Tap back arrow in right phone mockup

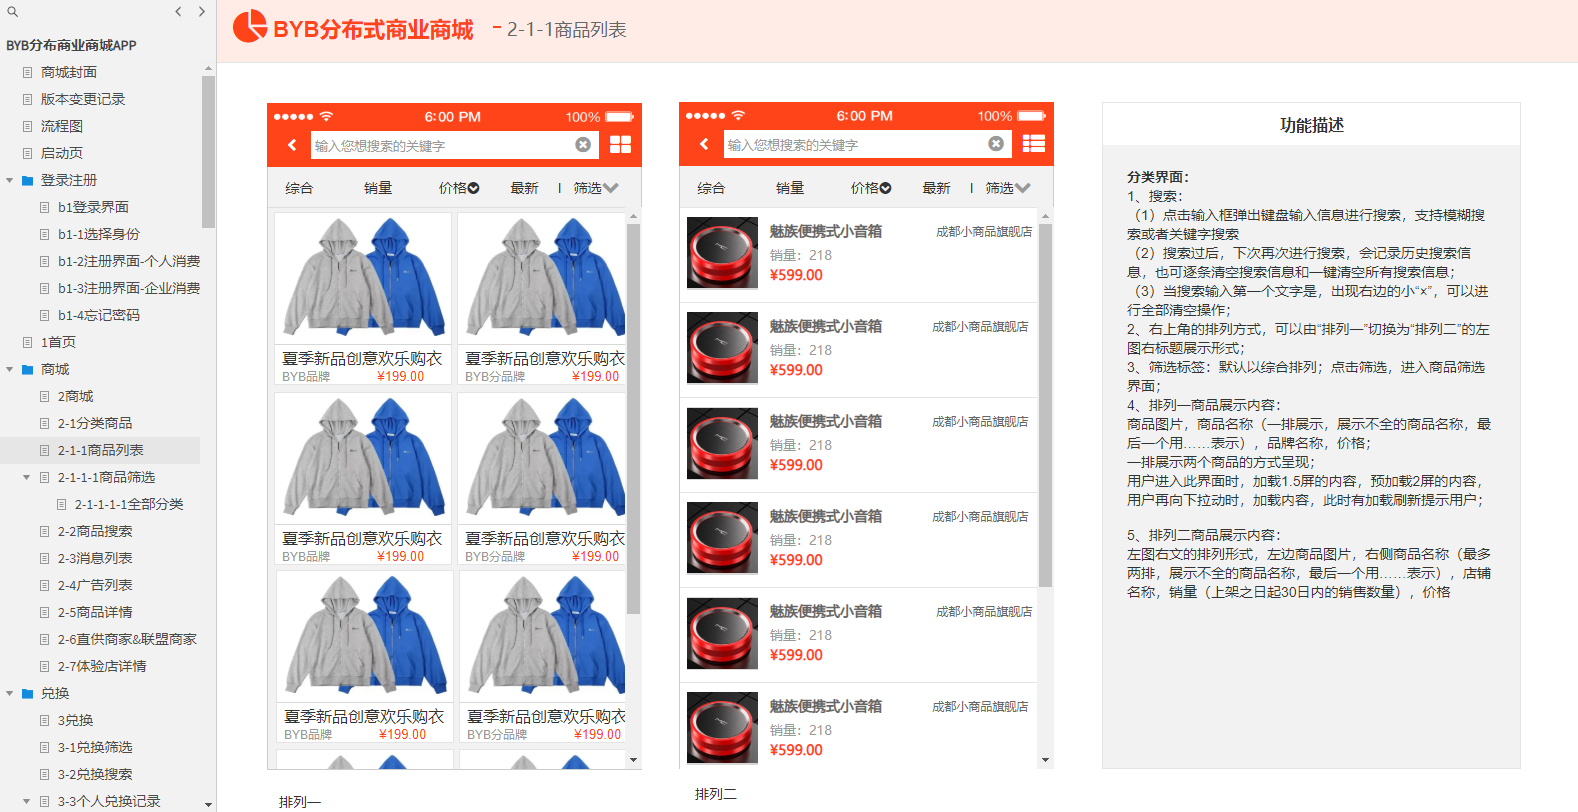[x=704, y=144]
